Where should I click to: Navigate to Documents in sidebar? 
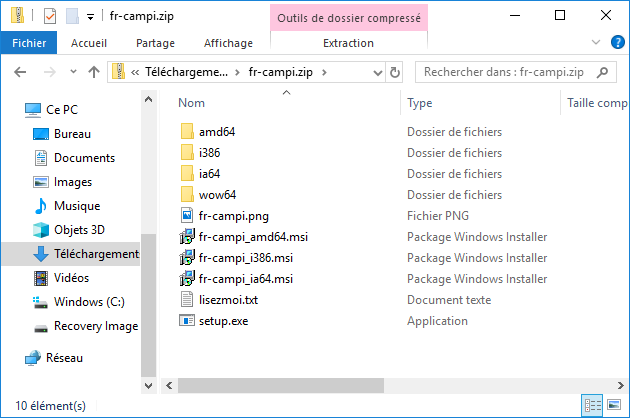click(x=84, y=158)
